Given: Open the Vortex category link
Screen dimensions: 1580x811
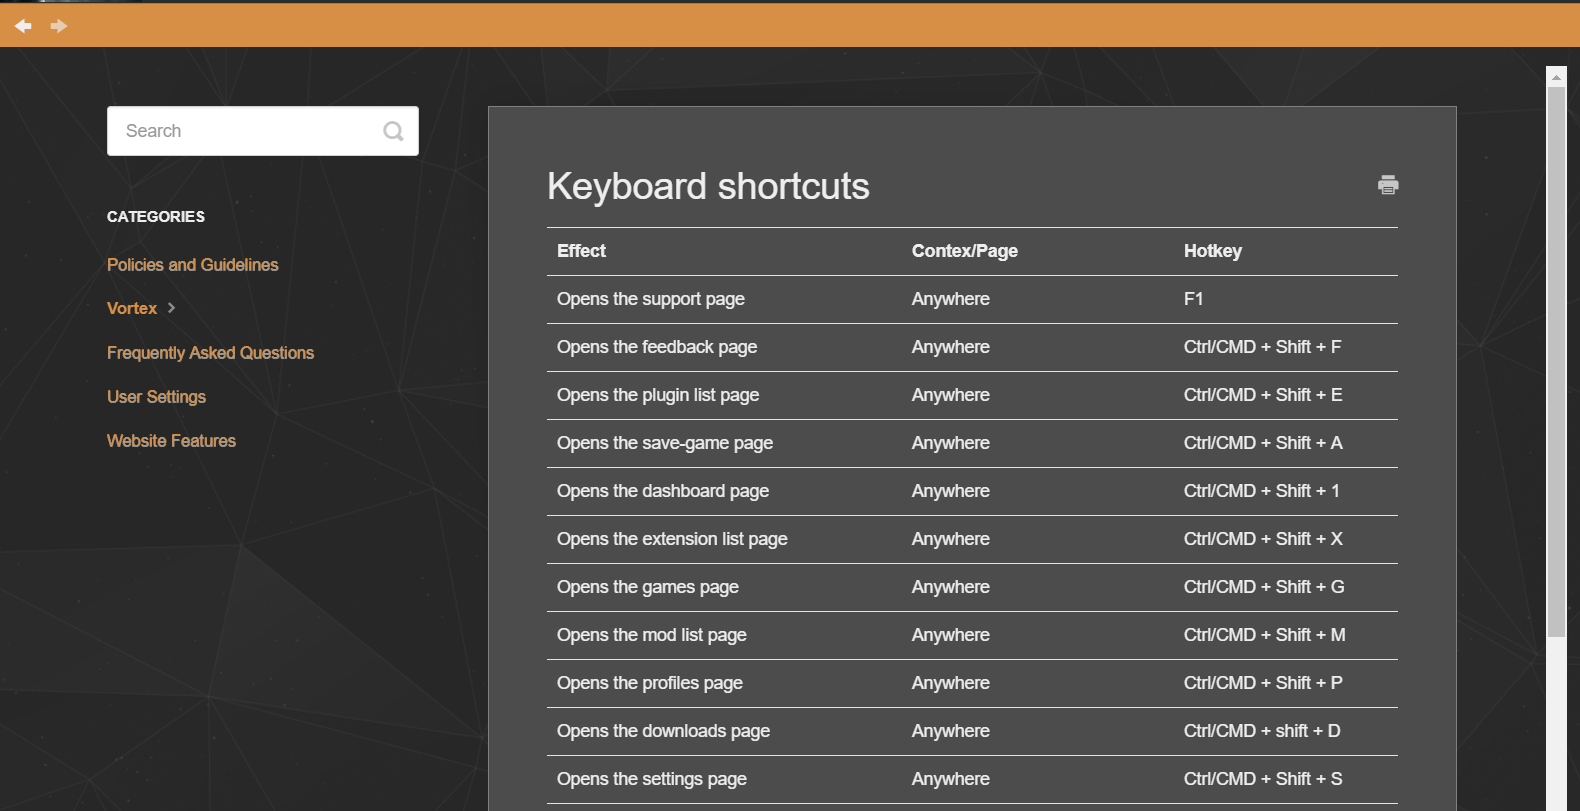Looking at the screenshot, I should (132, 308).
